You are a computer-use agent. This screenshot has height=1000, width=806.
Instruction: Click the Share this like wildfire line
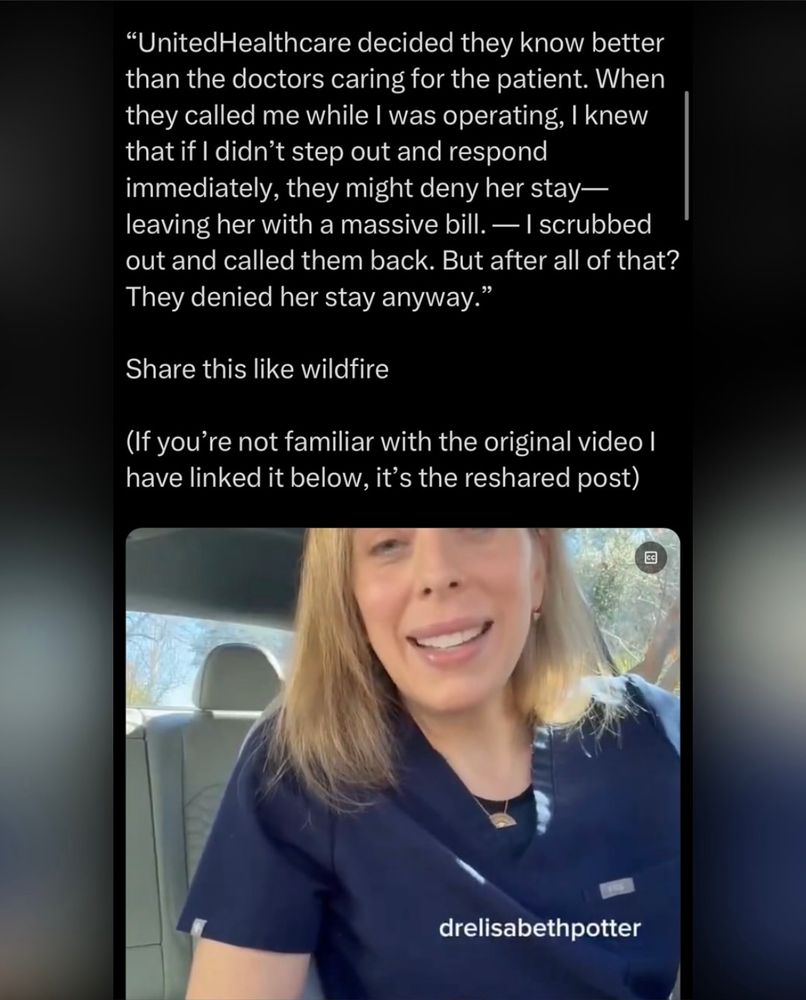click(257, 369)
